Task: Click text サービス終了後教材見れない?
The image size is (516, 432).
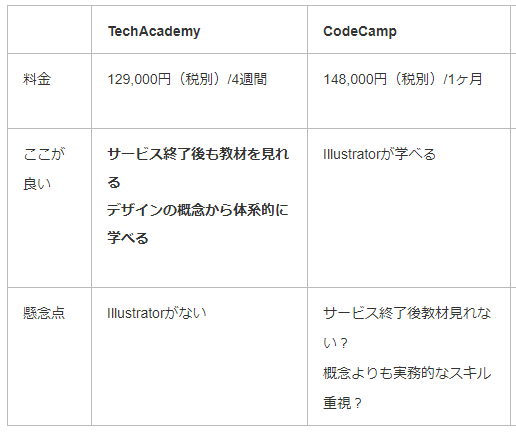Action: click(x=407, y=328)
